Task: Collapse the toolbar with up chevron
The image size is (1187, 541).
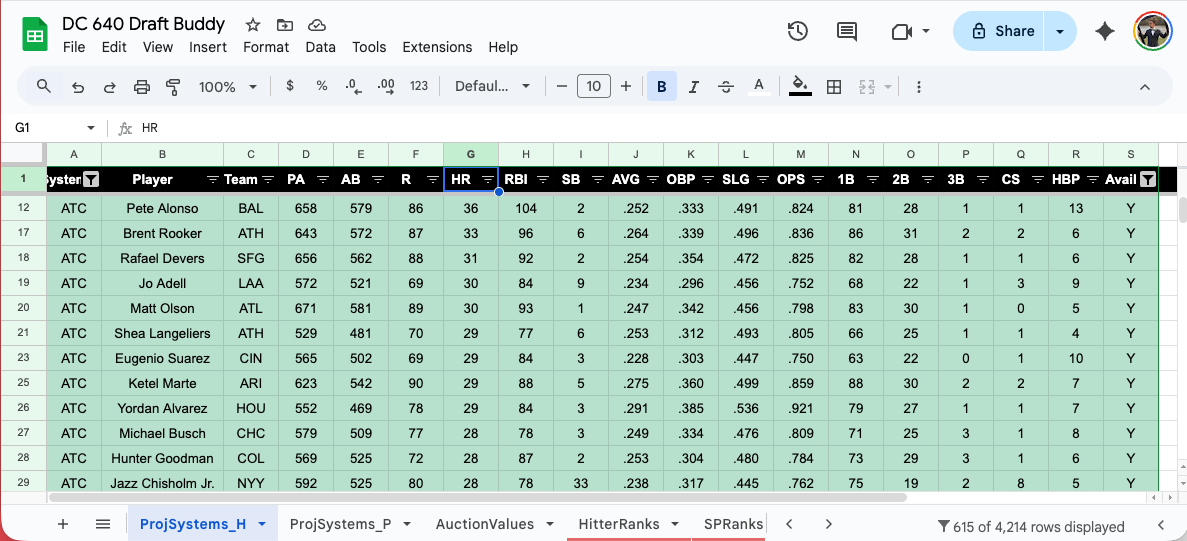Action: click(1145, 86)
